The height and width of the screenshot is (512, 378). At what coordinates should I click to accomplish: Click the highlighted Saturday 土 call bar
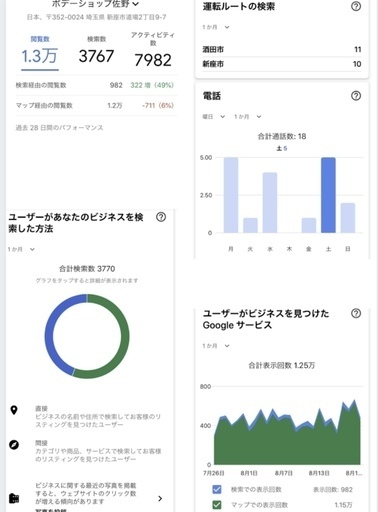[328, 195]
